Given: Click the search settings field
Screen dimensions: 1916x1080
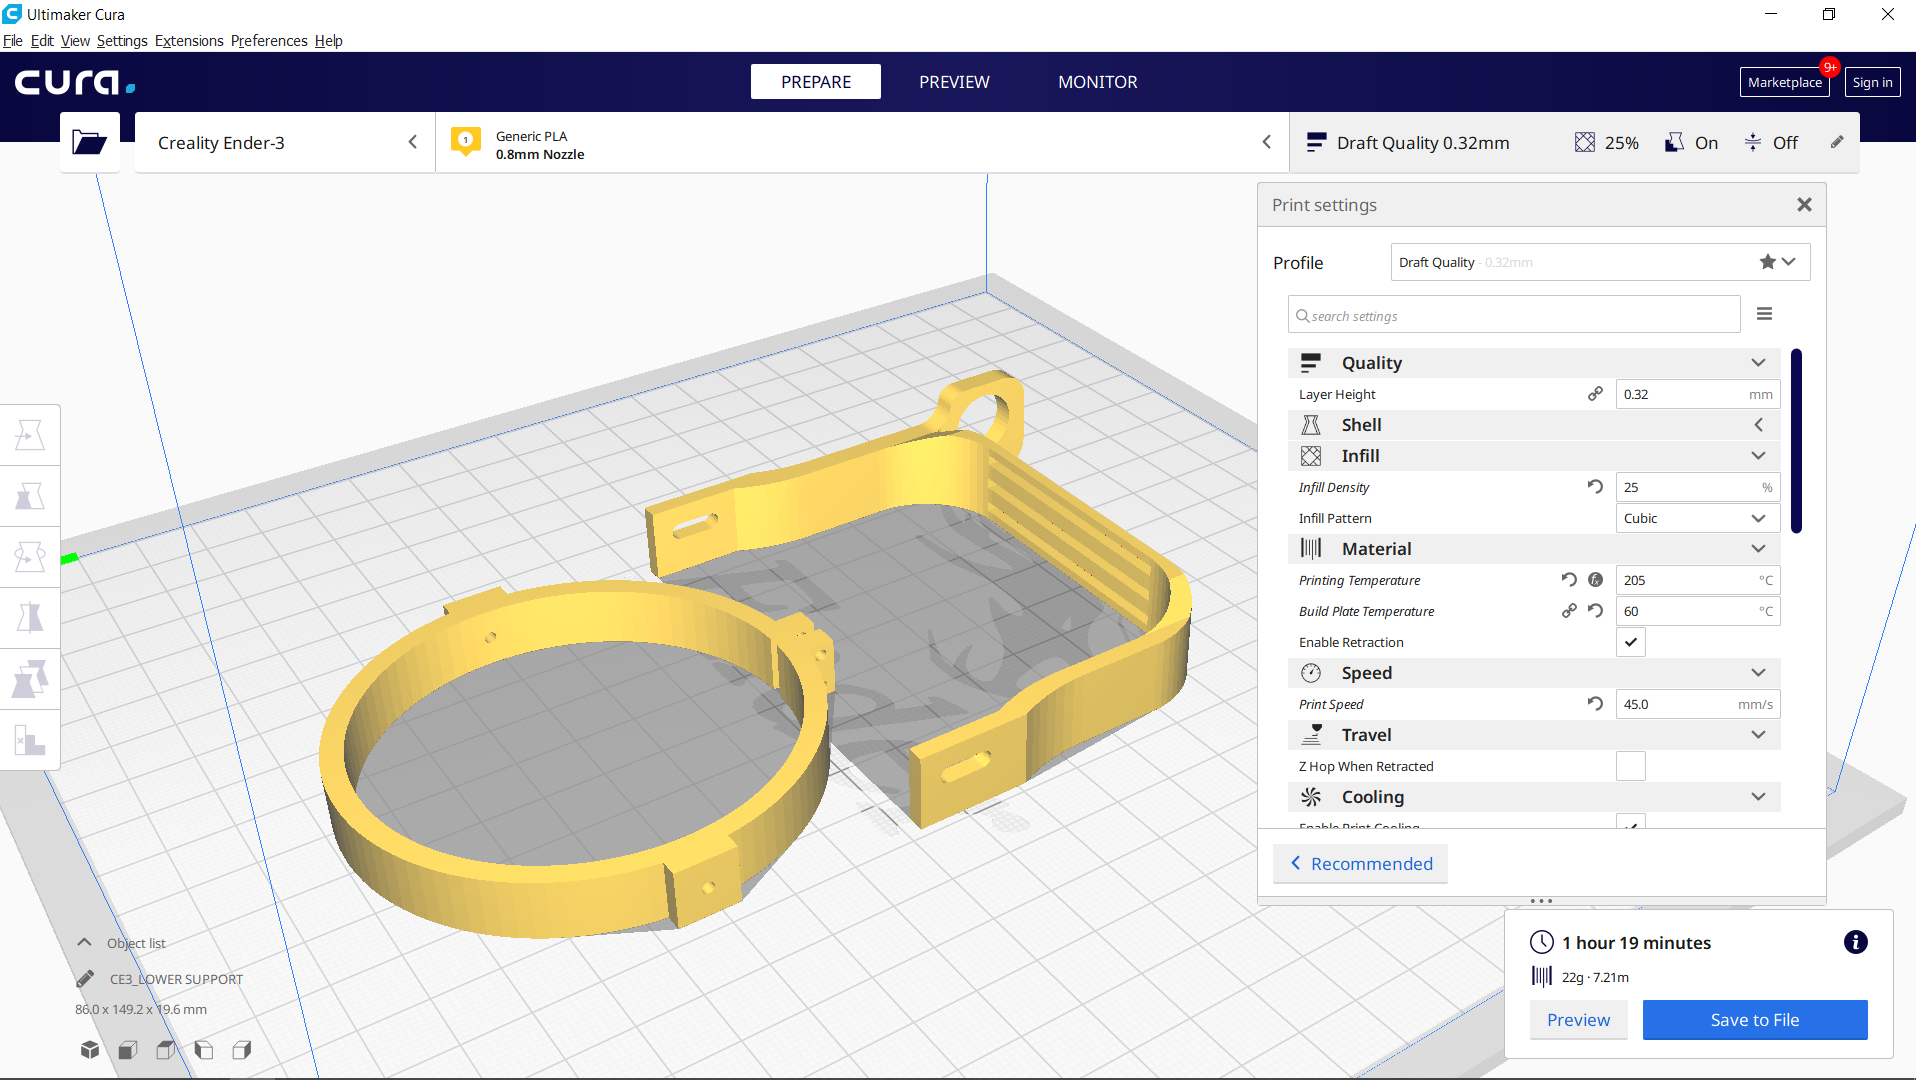Looking at the screenshot, I should pyautogui.click(x=1514, y=315).
